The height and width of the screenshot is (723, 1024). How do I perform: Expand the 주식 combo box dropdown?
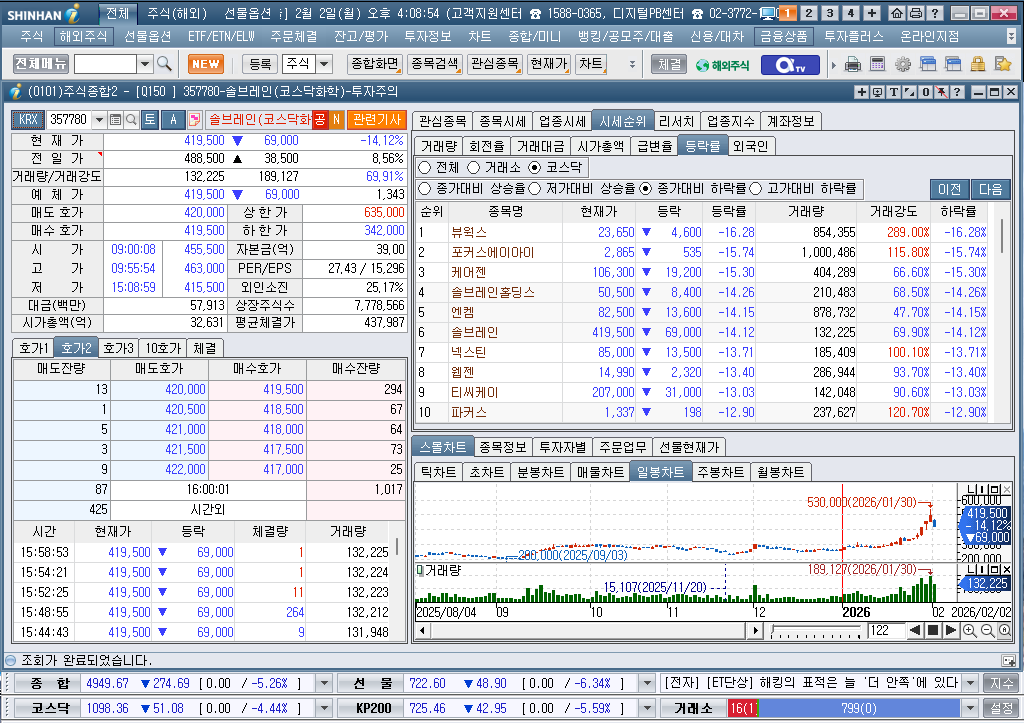(x=324, y=64)
